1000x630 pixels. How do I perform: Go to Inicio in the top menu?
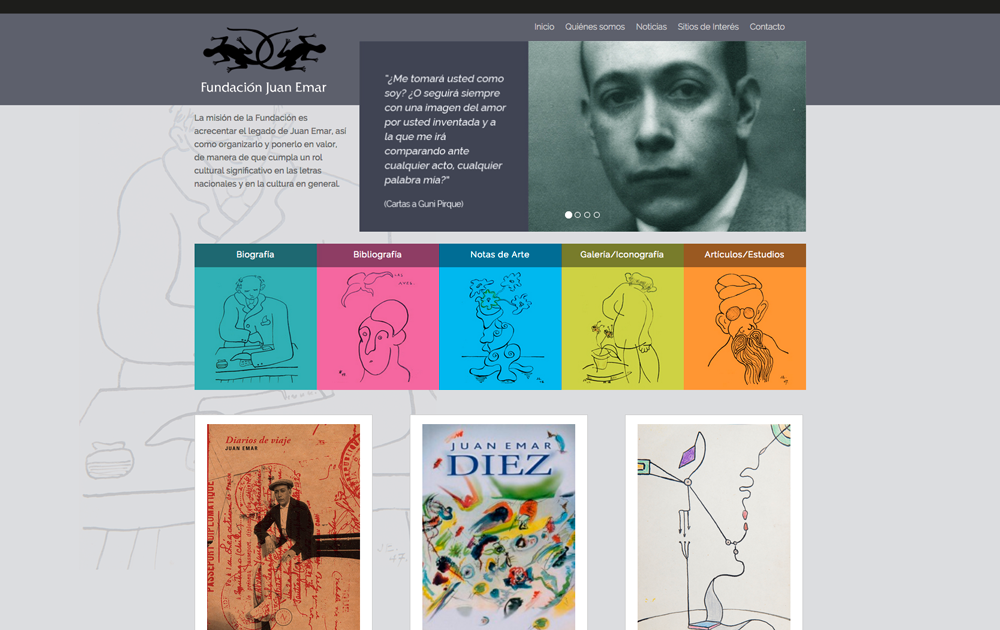544,27
